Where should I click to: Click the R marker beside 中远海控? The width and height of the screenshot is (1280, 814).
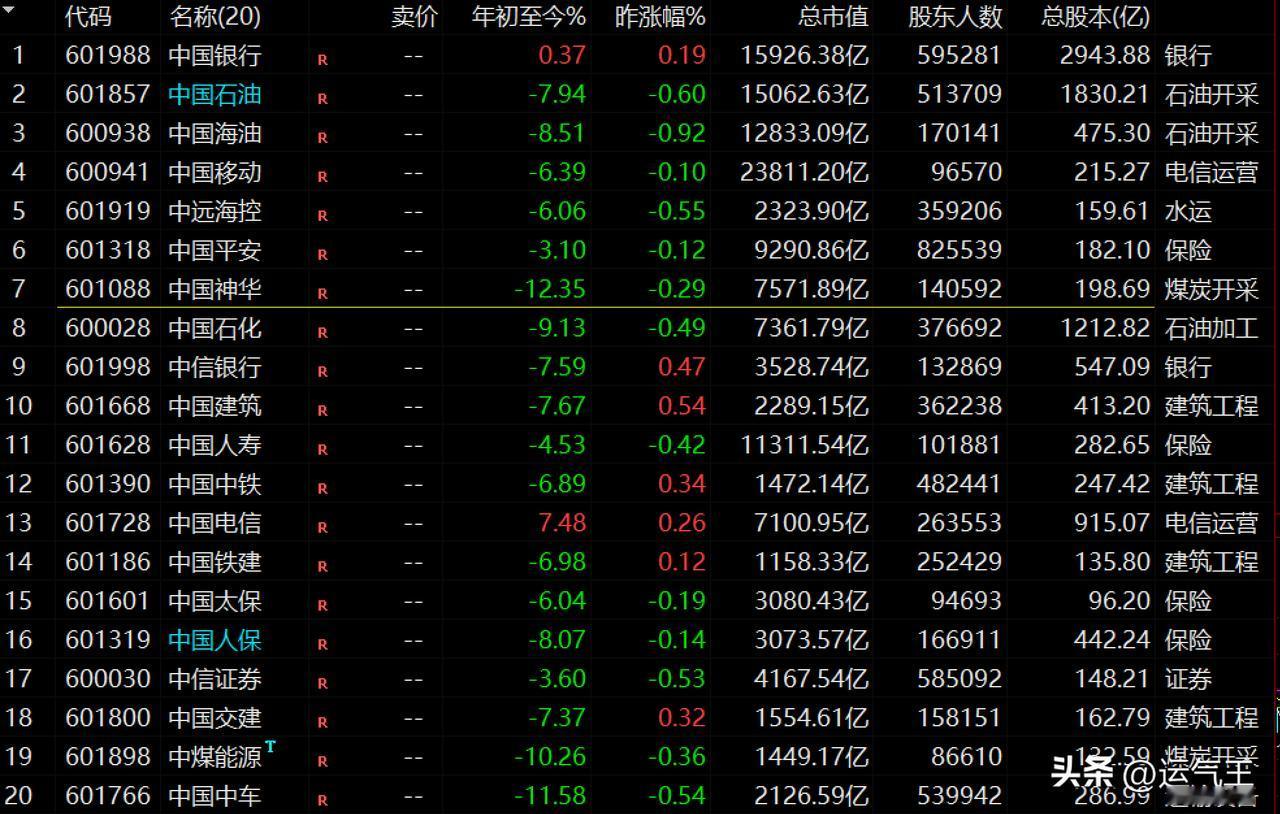point(322,216)
